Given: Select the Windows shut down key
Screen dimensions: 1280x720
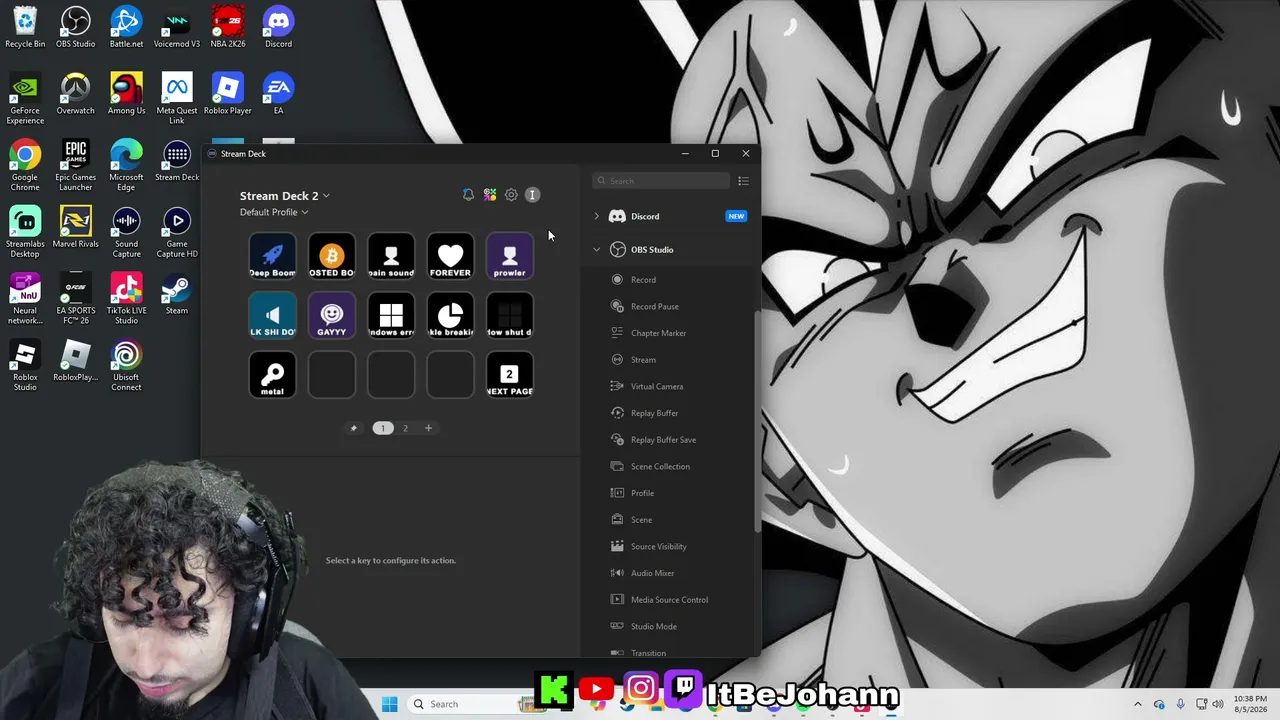Looking at the screenshot, I should [510, 316].
